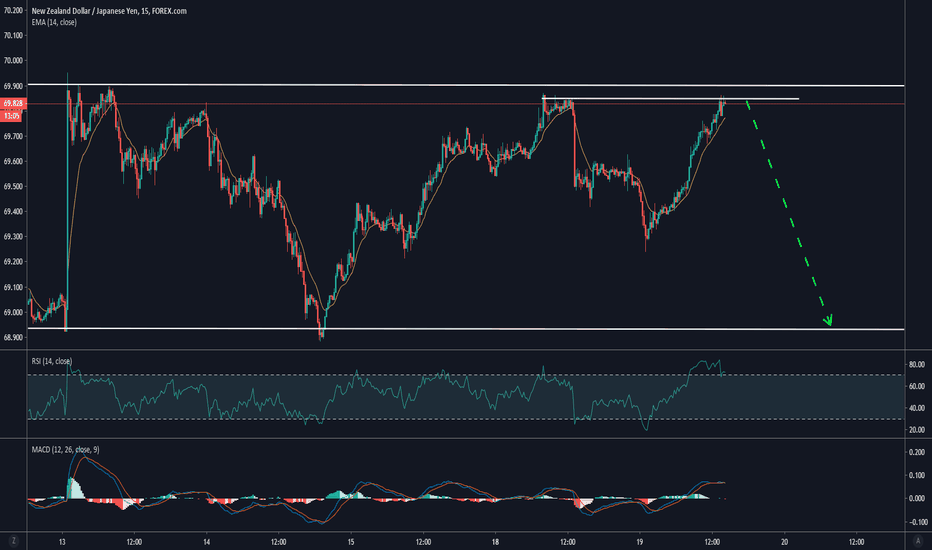Viewport: 932px width, 550px height.
Task: Click the 13:05 bar countdown label
Action: (x=14, y=112)
